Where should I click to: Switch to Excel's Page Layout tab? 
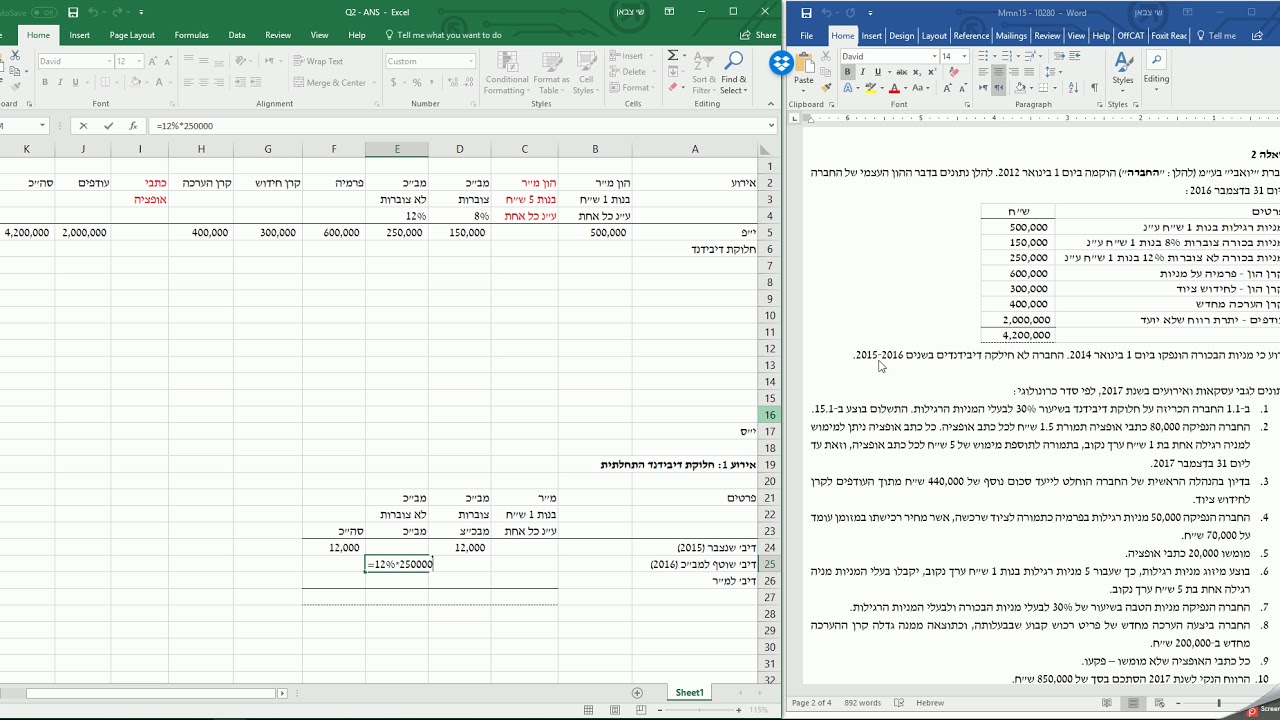point(132,35)
